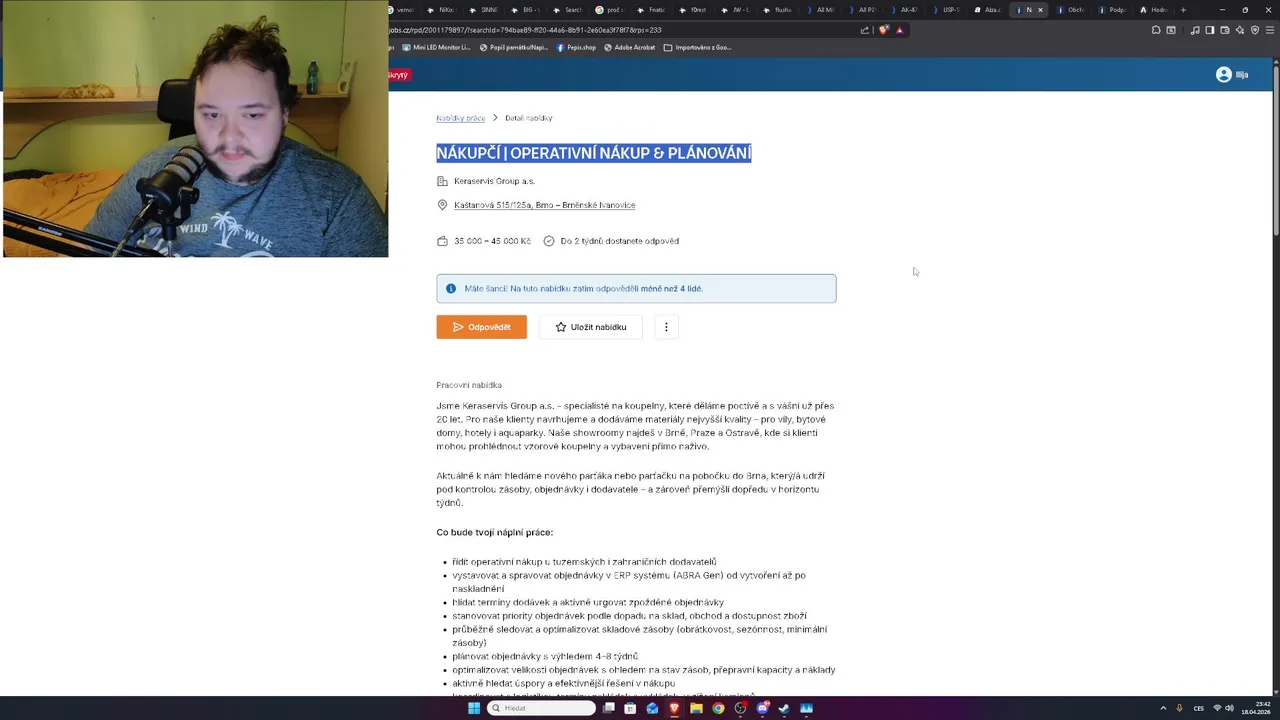Image resolution: width=1280 pixels, height=720 pixels.
Task: Switch to the AK-47 browser tab
Action: click(903, 10)
